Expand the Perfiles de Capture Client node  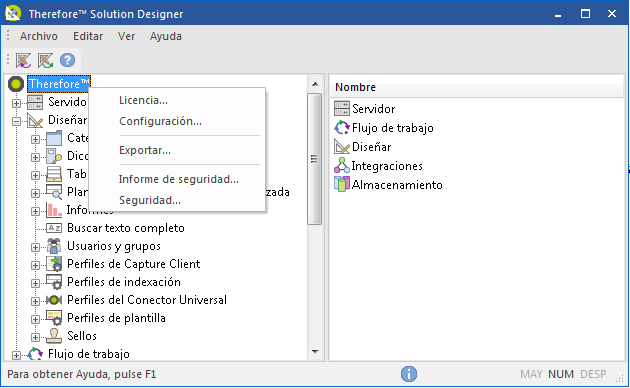tap(35, 265)
